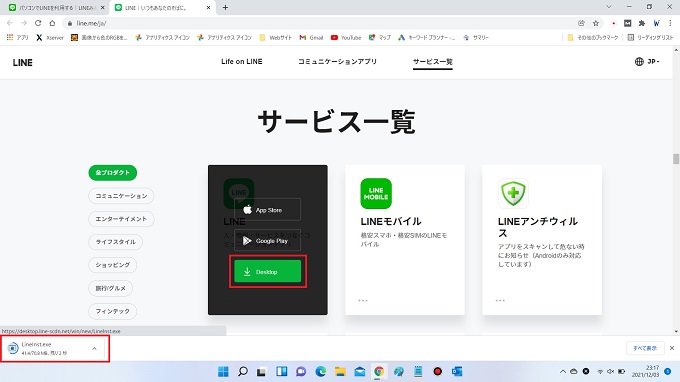Open the clock showing 23:17

coord(646,371)
